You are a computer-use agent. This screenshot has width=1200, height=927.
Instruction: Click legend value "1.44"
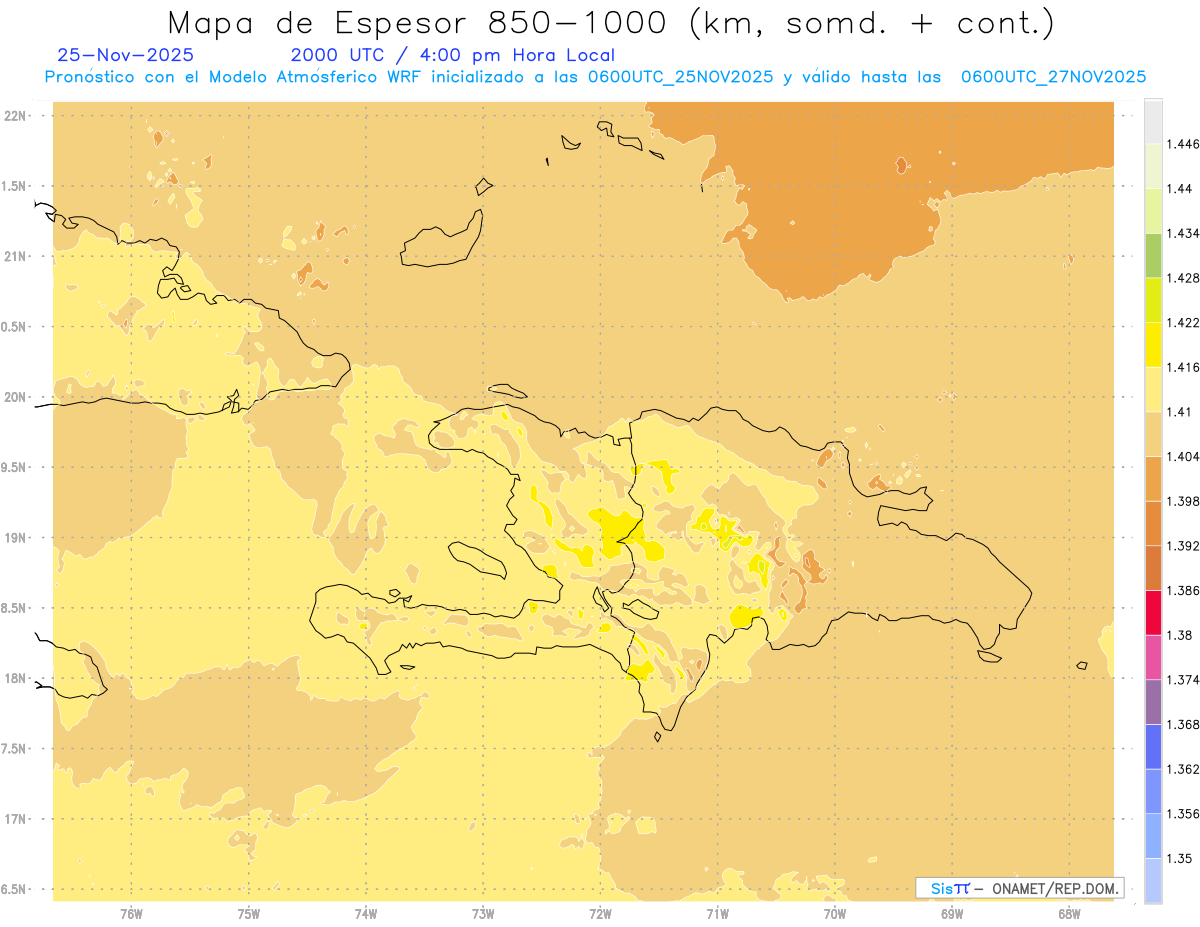1180,188
